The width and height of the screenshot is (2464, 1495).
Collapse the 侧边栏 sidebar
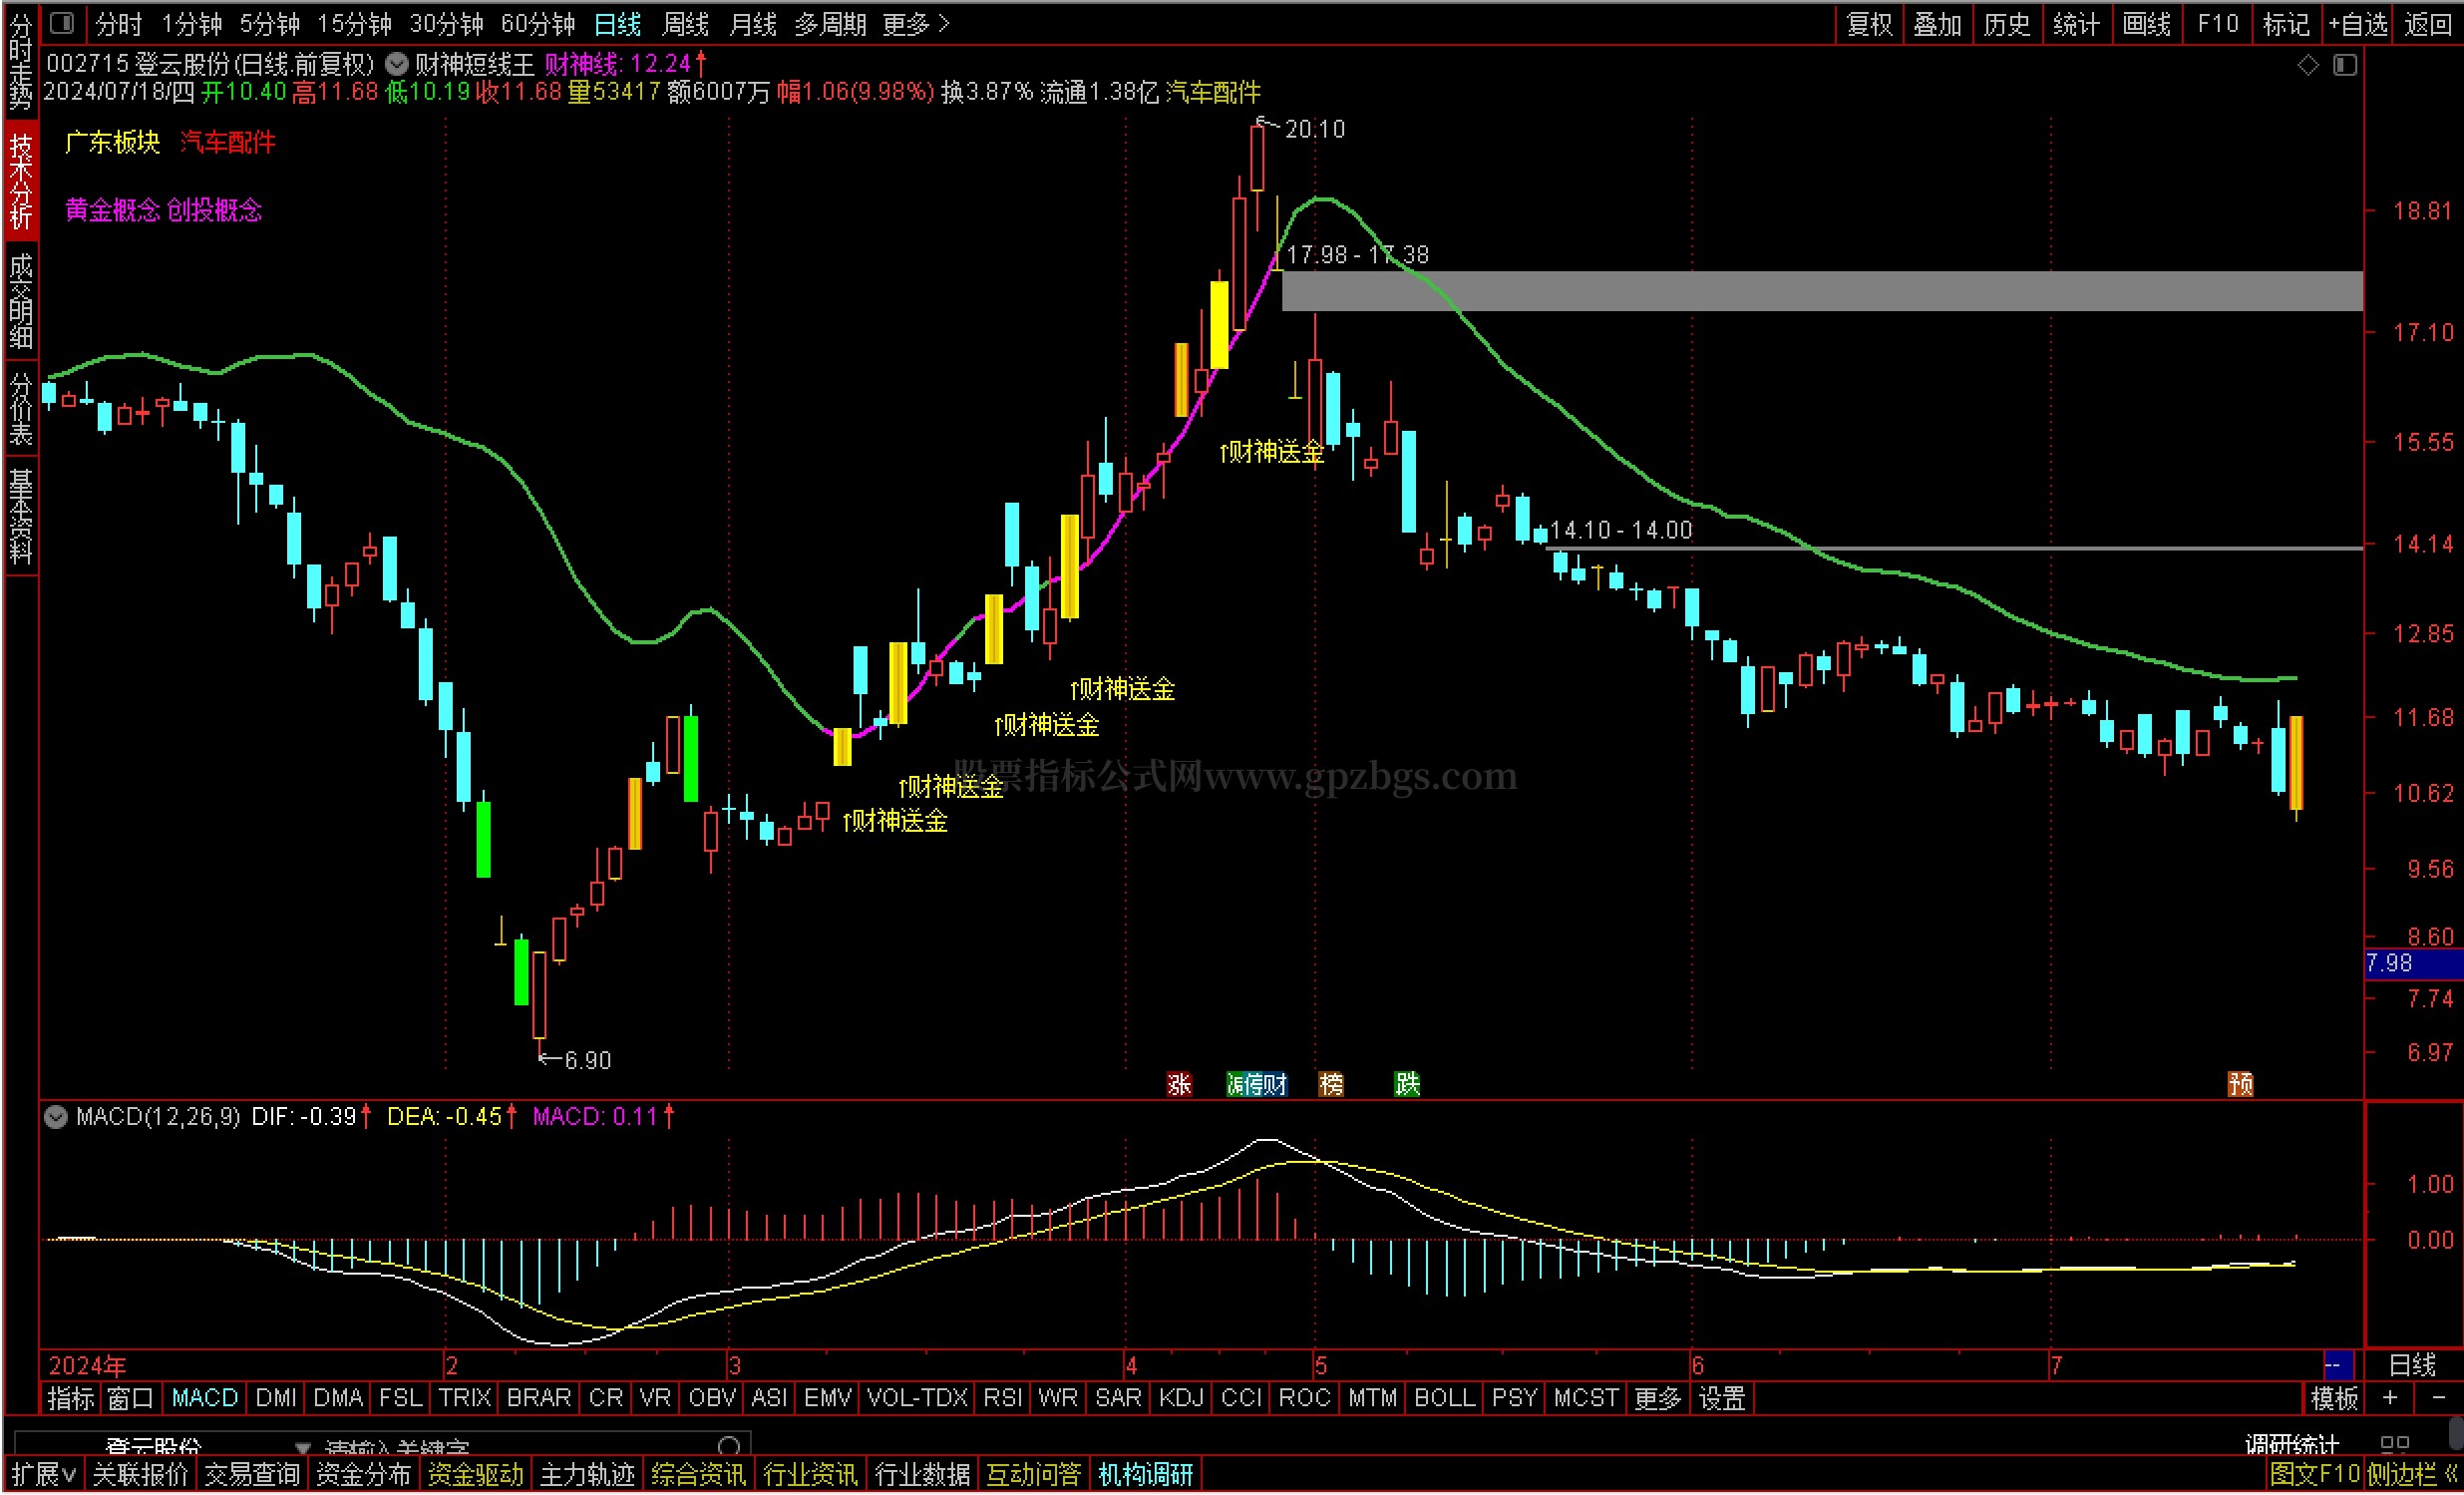[x=2413, y=1474]
